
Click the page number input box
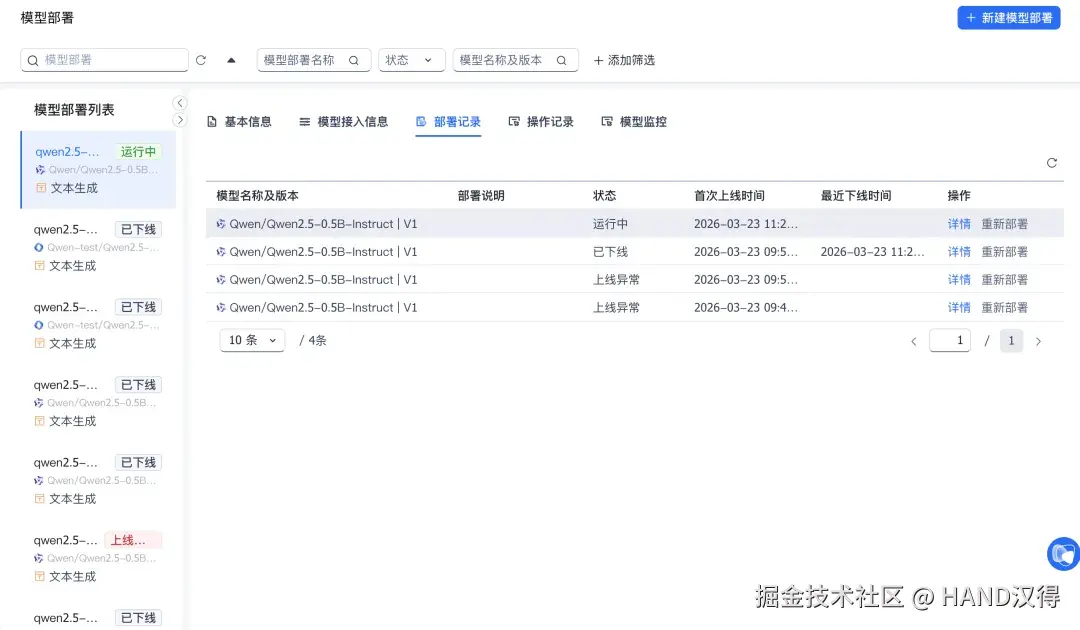[x=950, y=340]
